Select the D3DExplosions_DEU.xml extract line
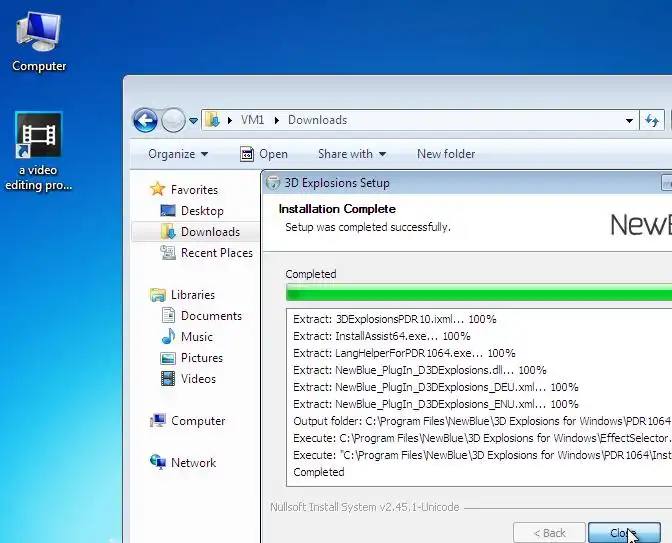The width and height of the screenshot is (672, 543). (x=435, y=387)
